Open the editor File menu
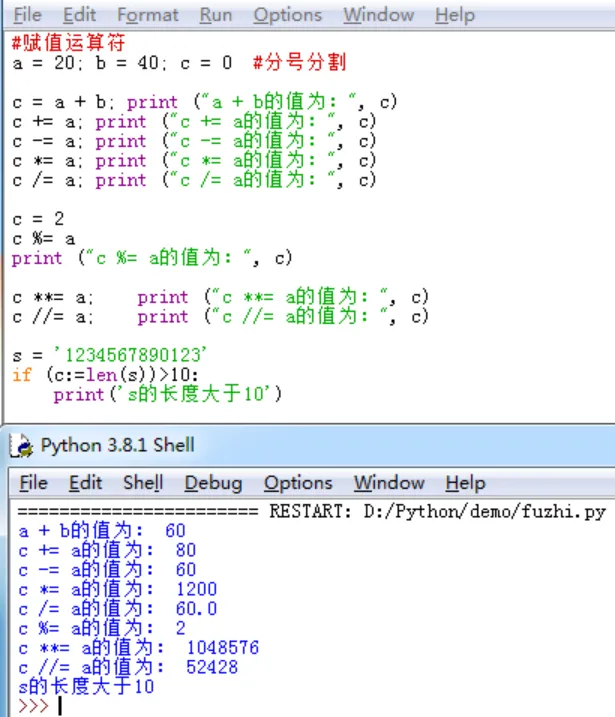Screen dimensions: 615x717 click(x=27, y=15)
